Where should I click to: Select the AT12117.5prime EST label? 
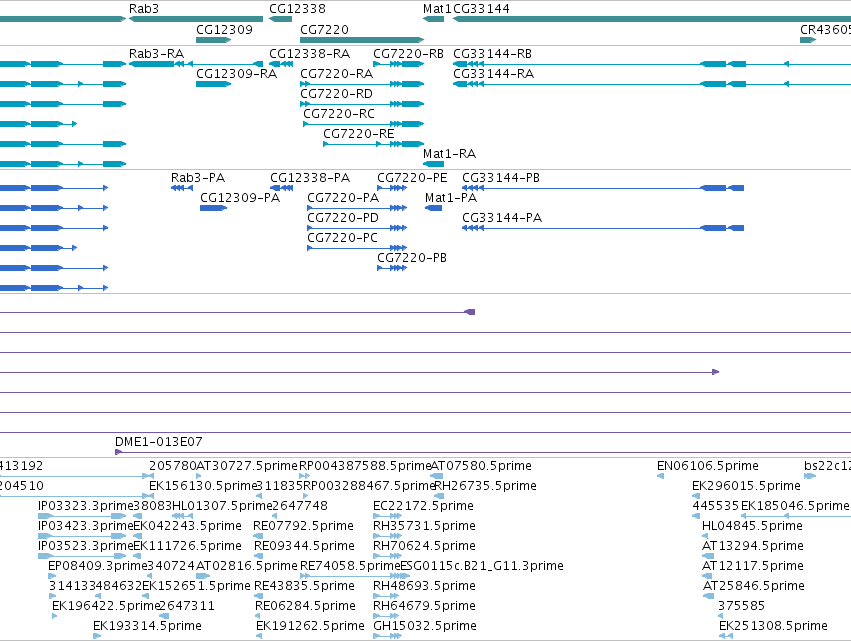pos(753,566)
